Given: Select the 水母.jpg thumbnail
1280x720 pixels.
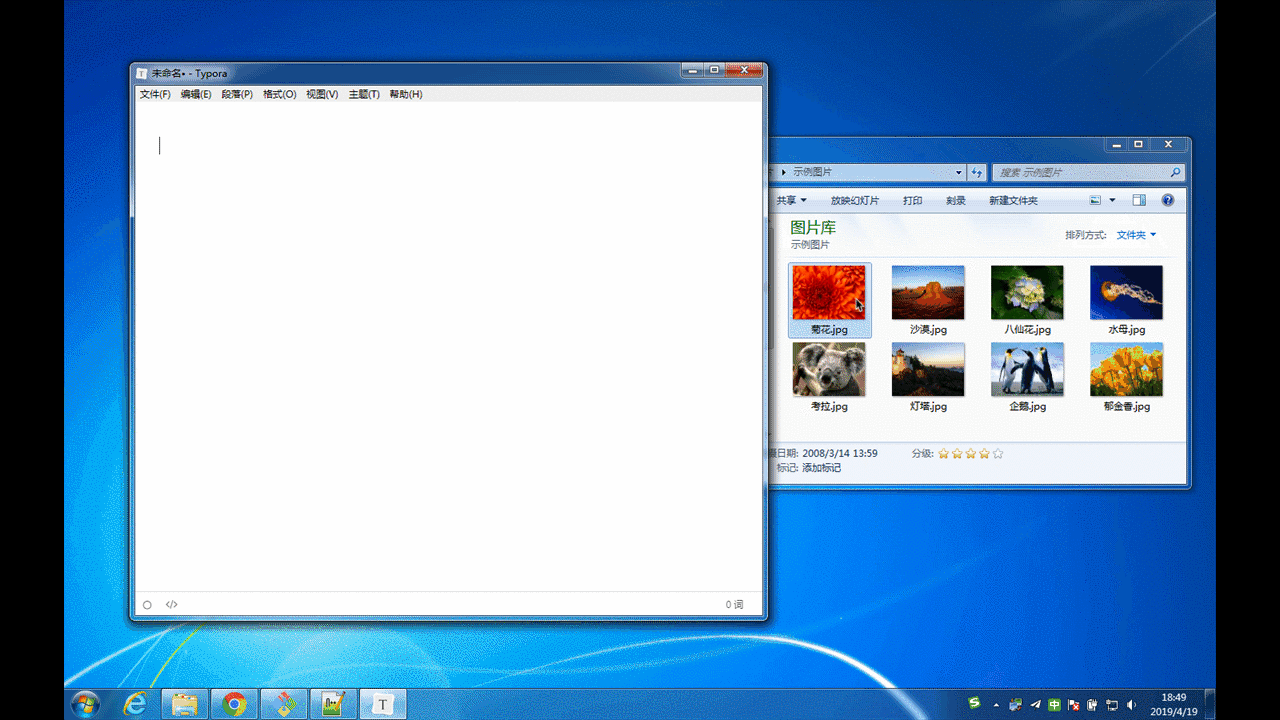Looking at the screenshot, I should pyautogui.click(x=1125, y=291).
